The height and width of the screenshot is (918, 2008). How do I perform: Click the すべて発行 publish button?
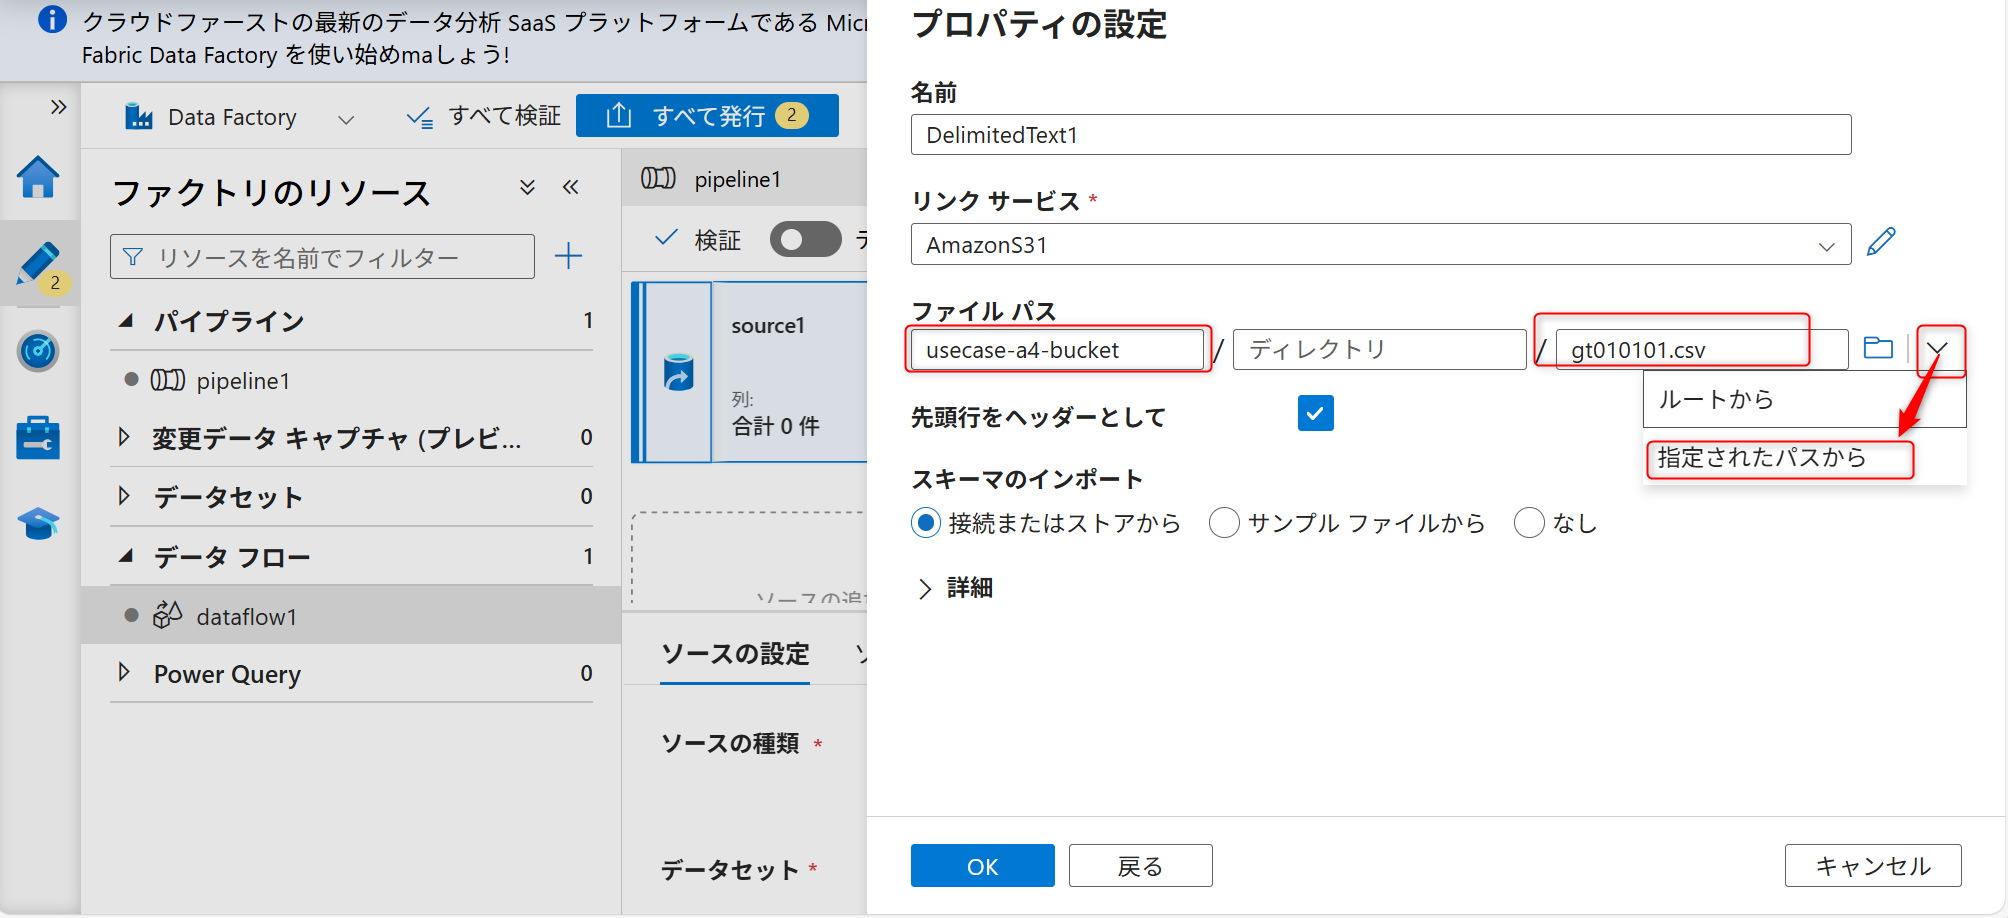707,114
